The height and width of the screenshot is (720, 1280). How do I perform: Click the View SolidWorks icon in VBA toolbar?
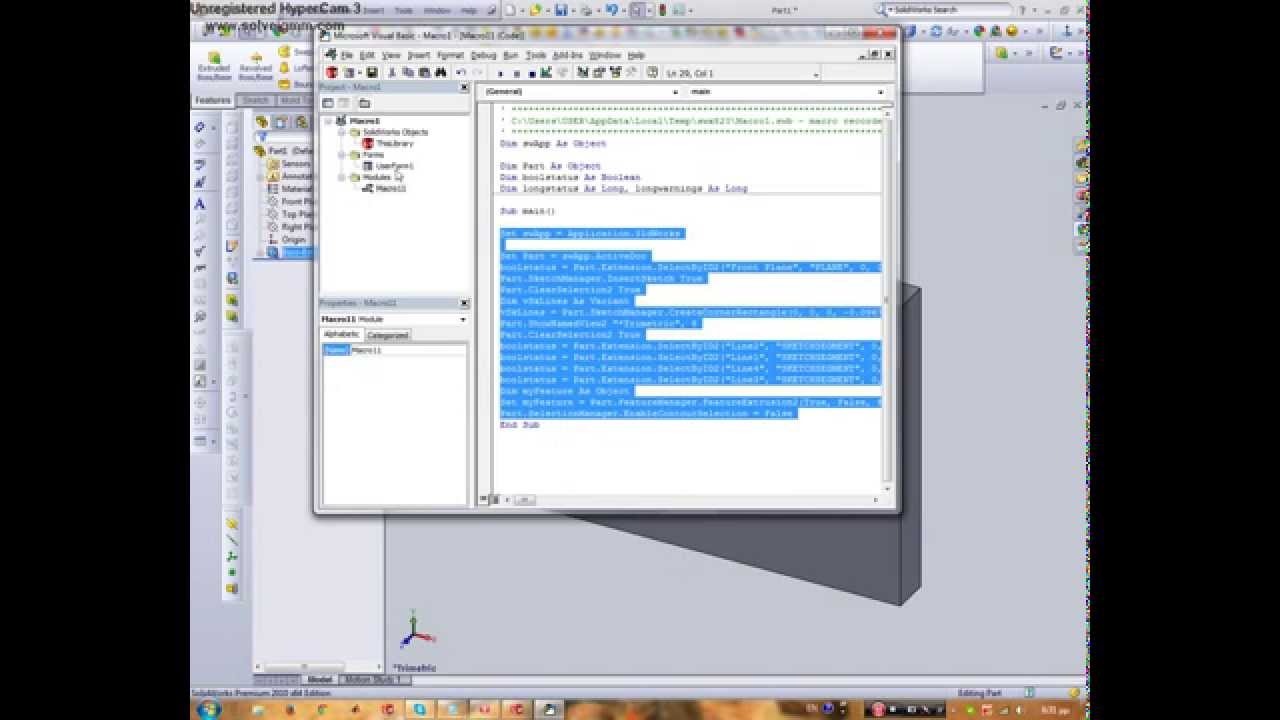tap(331, 73)
